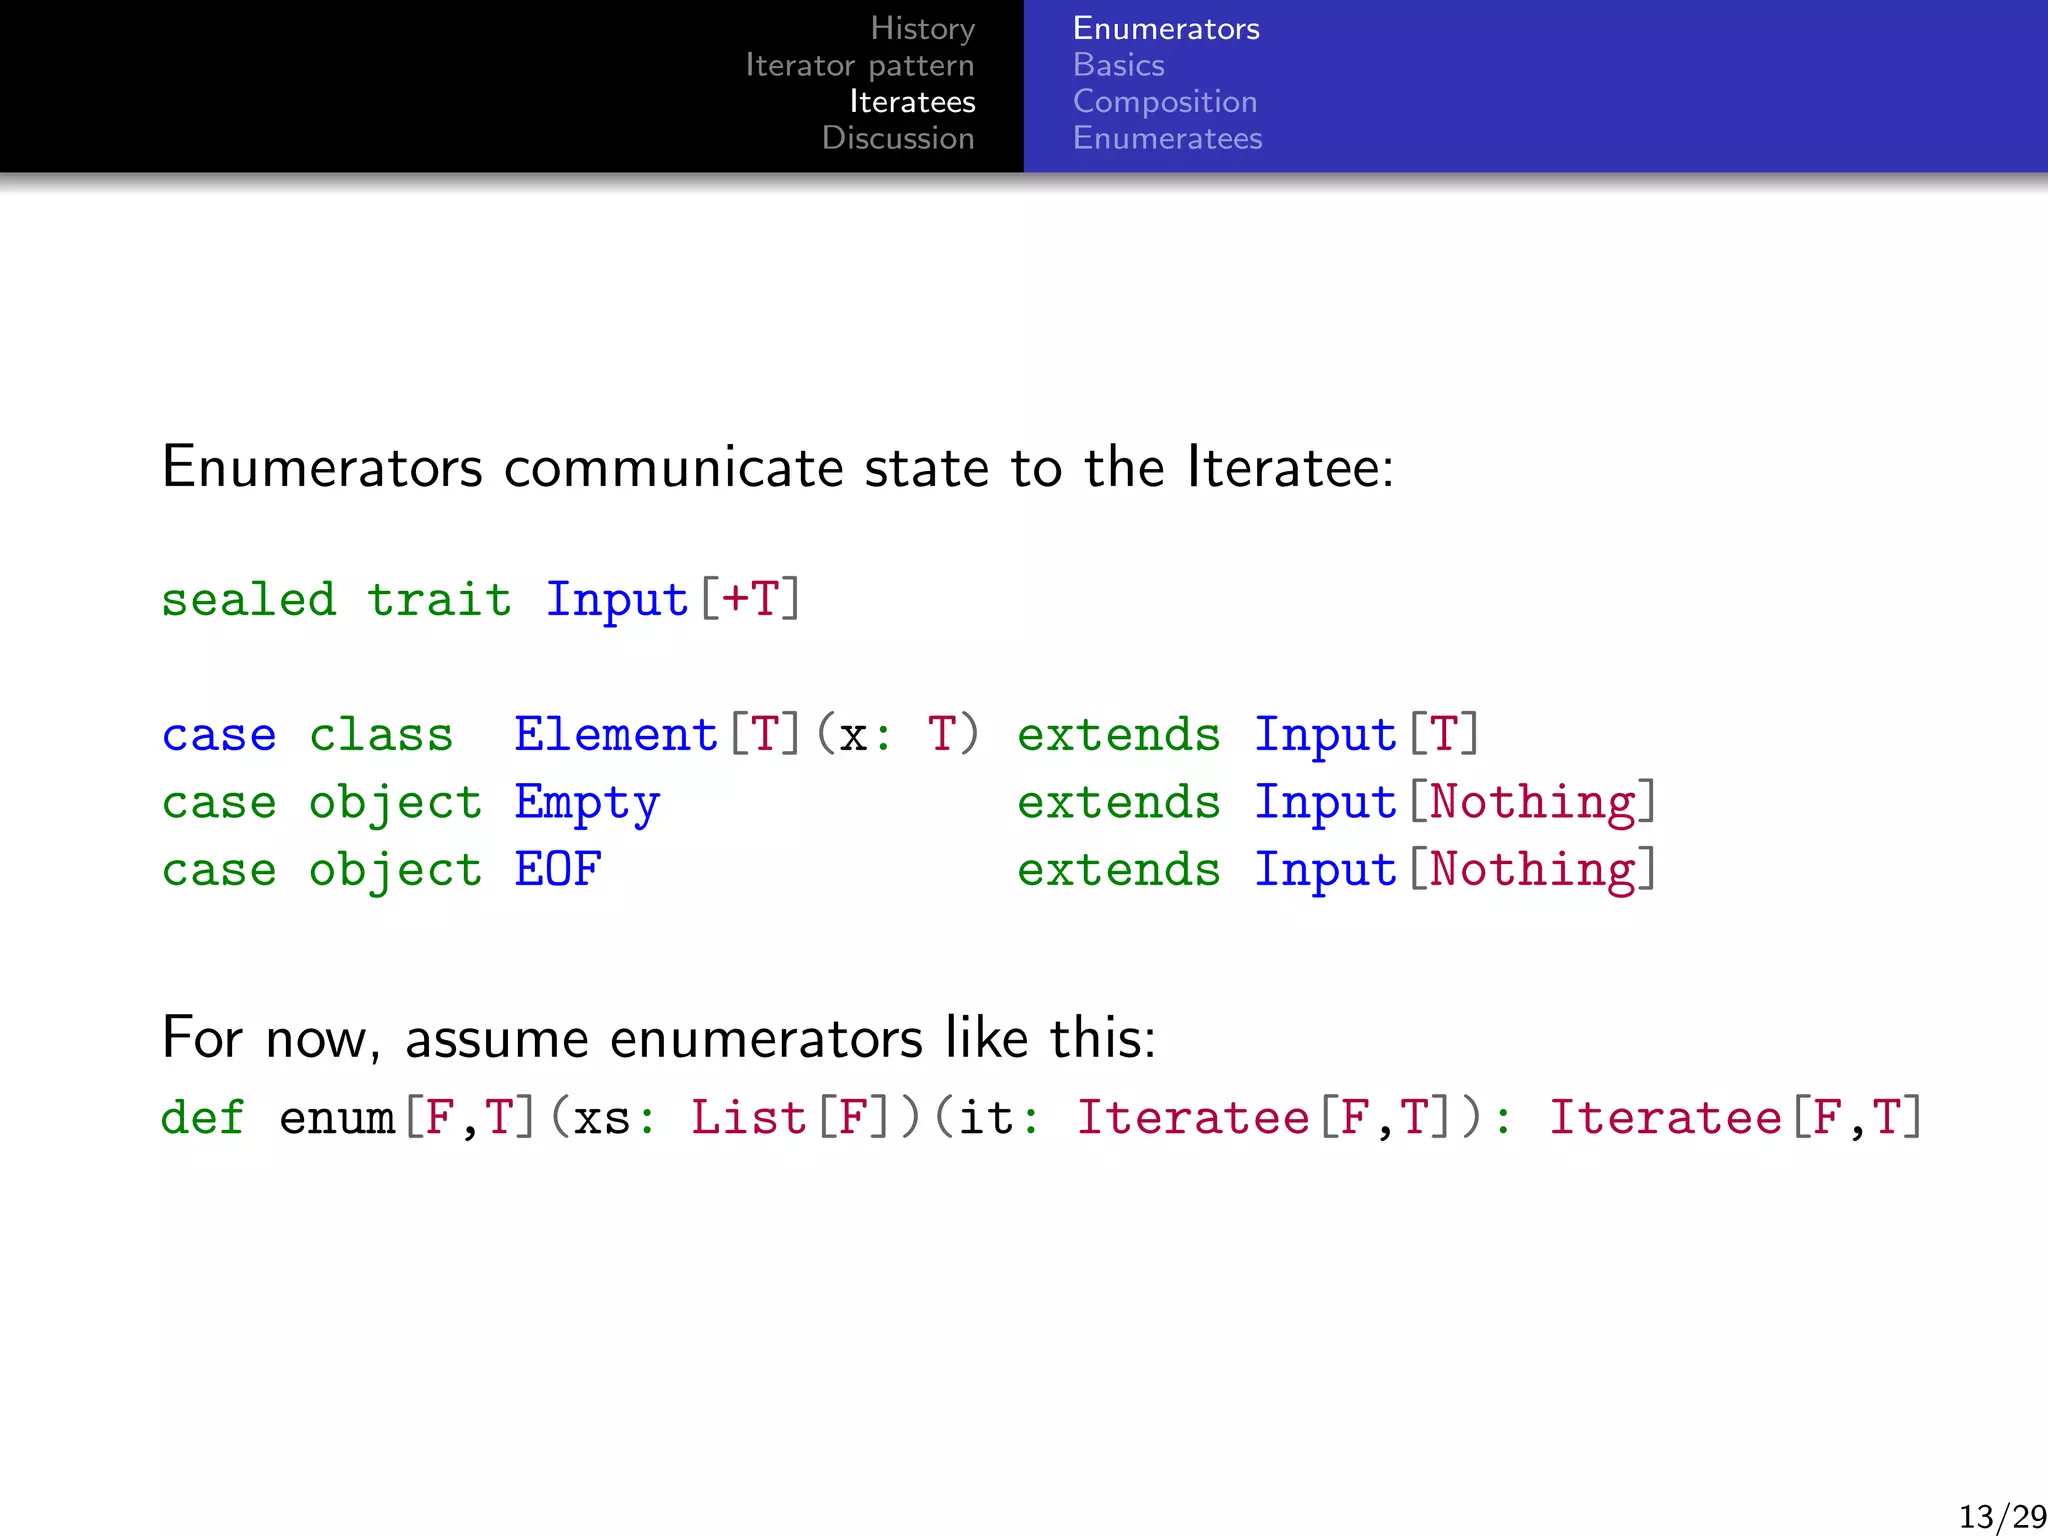Open the Enumeratees subsection
2048x1536 pixels.
1168,138
